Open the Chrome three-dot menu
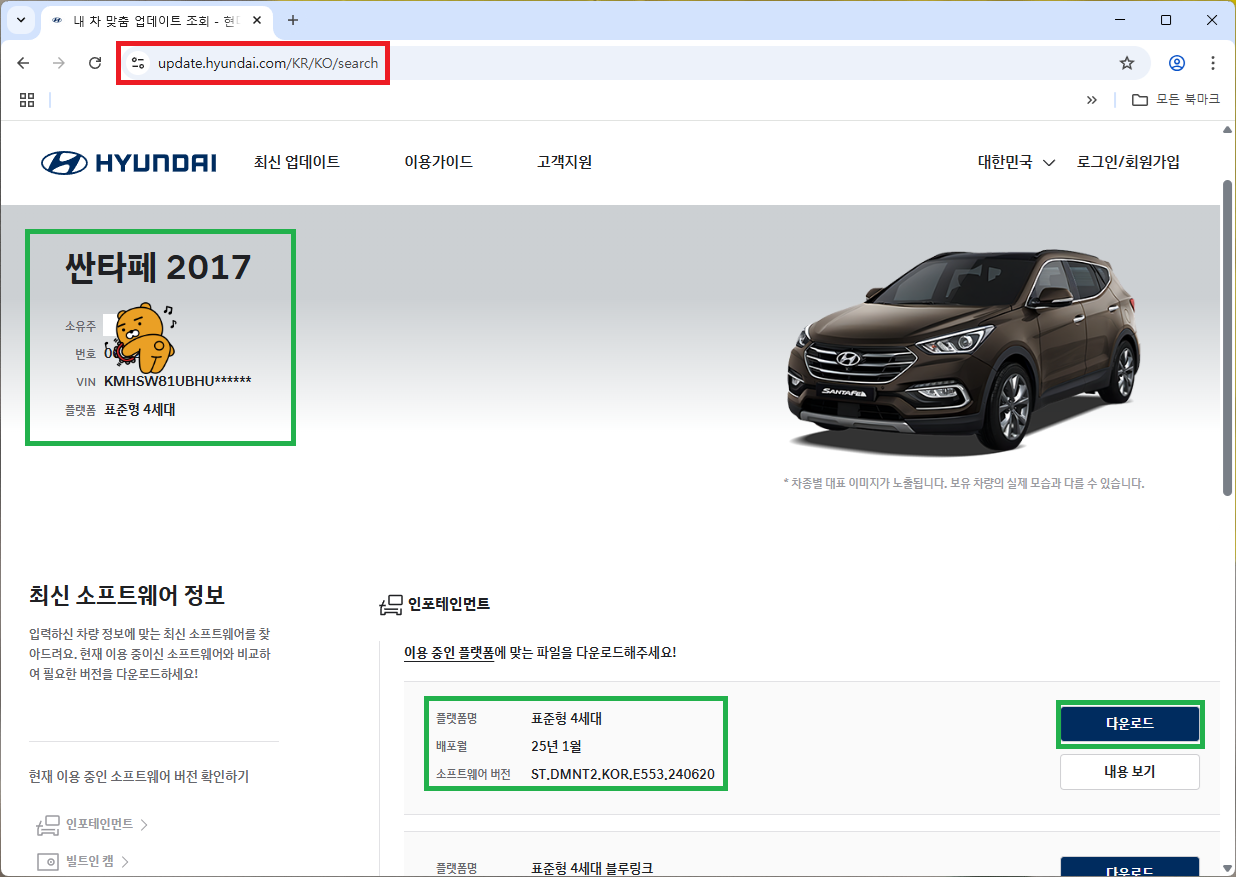Viewport: 1236px width, 877px height. pos(1213,63)
